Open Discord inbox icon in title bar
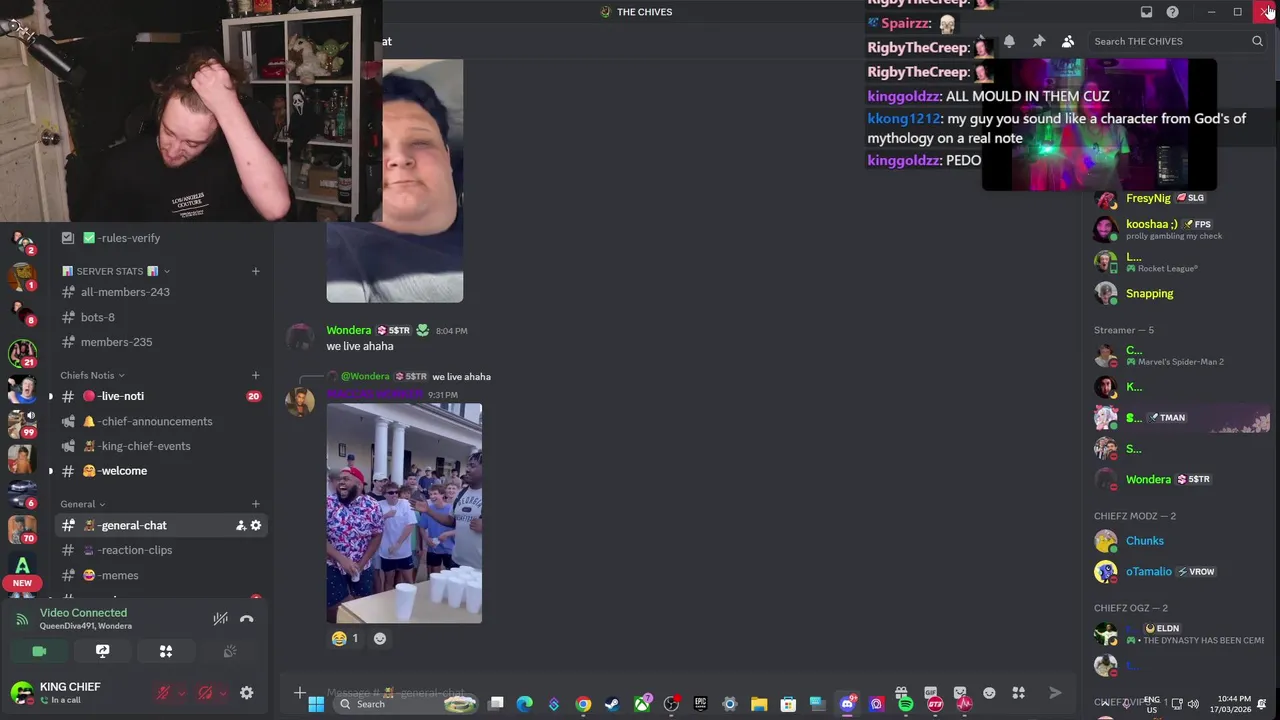The width and height of the screenshot is (1280, 720). [1147, 12]
